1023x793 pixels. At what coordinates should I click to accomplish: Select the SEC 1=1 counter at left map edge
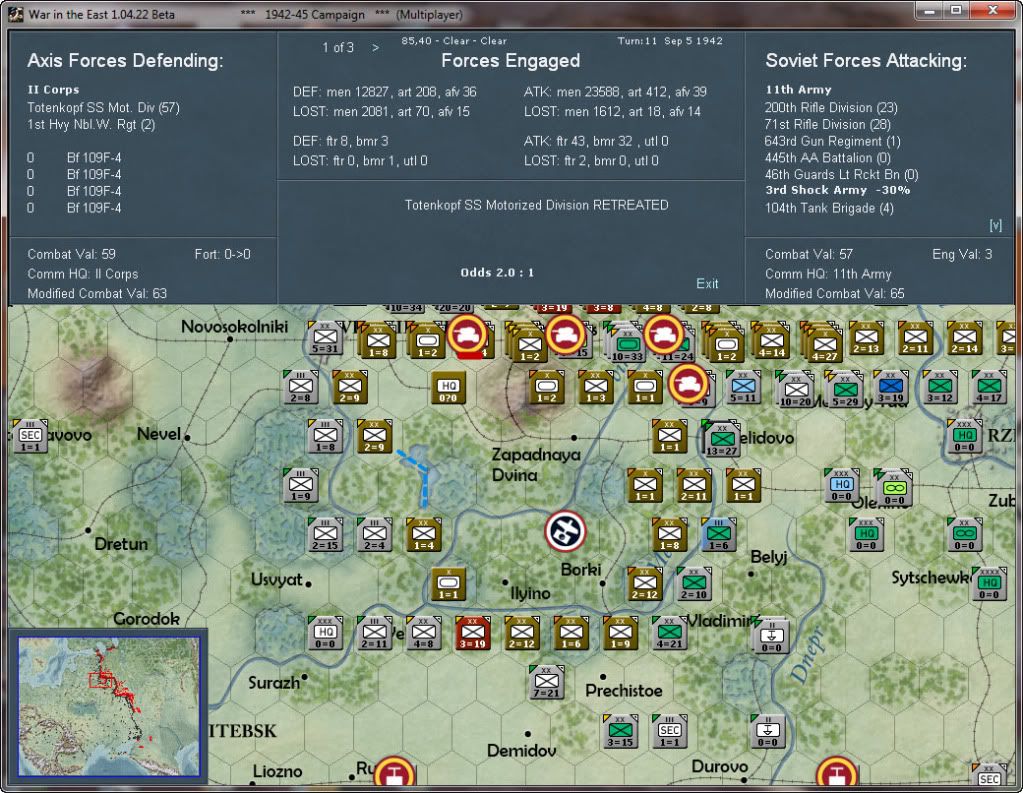coord(30,436)
